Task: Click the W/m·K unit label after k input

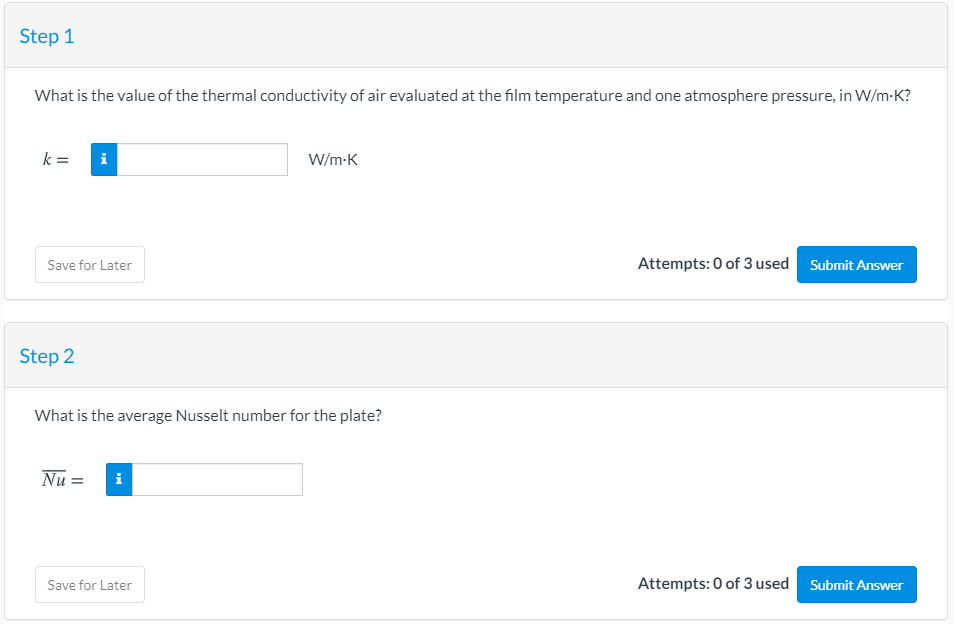Action: [333, 160]
